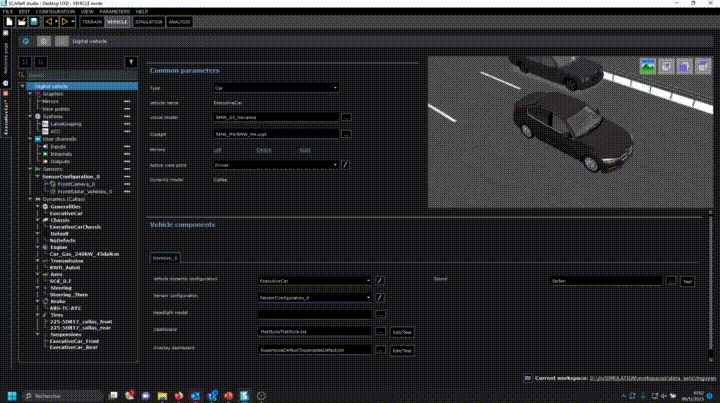
Task: Browse for Cockpit file
Action: (346, 134)
